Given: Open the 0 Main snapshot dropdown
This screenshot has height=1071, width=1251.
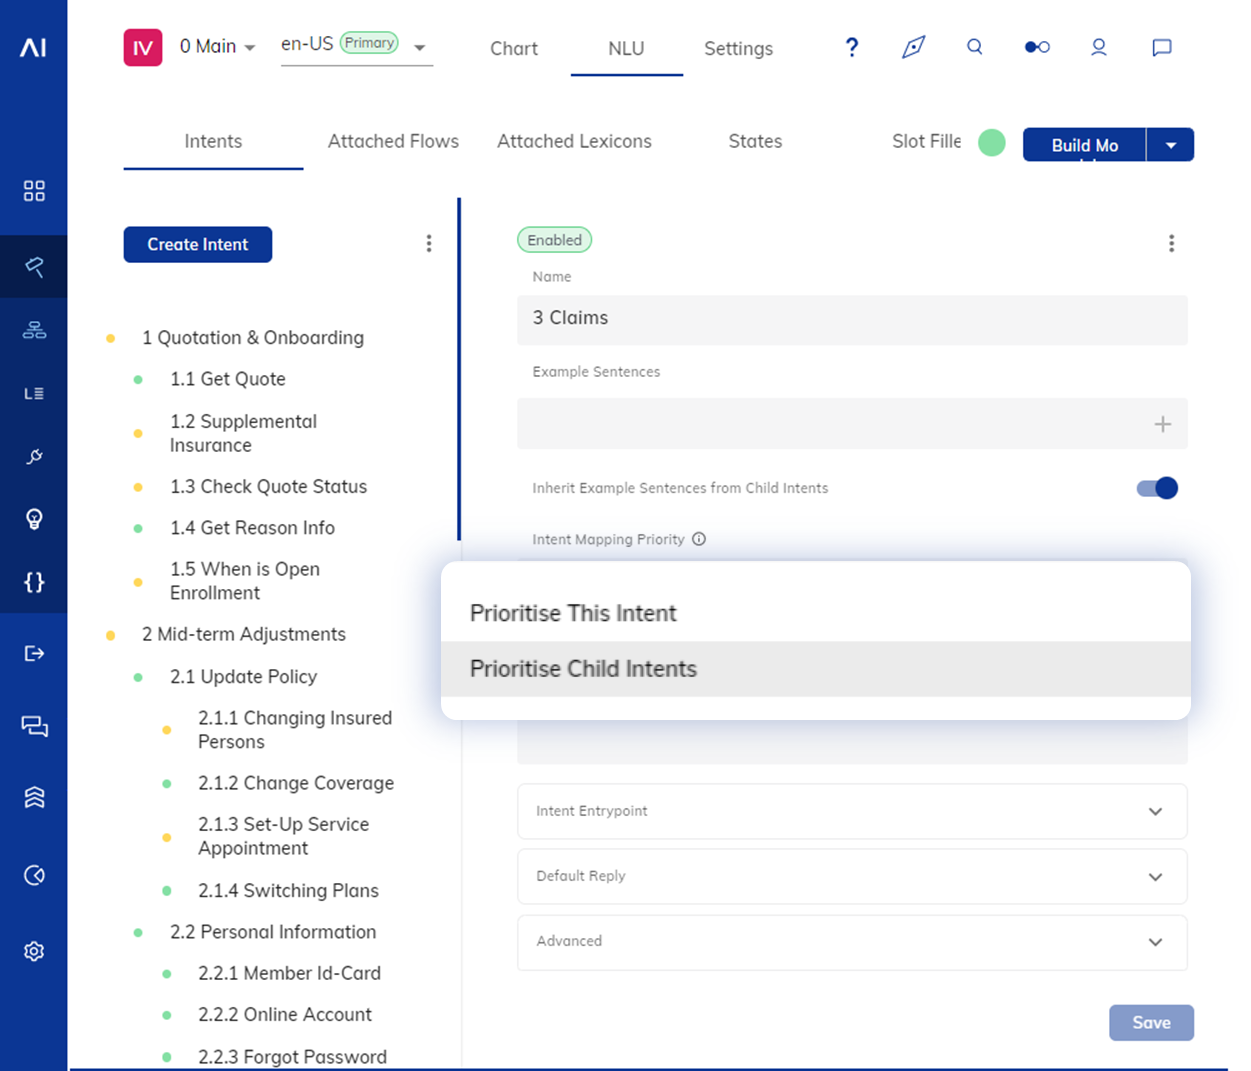Looking at the screenshot, I should (217, 46).
